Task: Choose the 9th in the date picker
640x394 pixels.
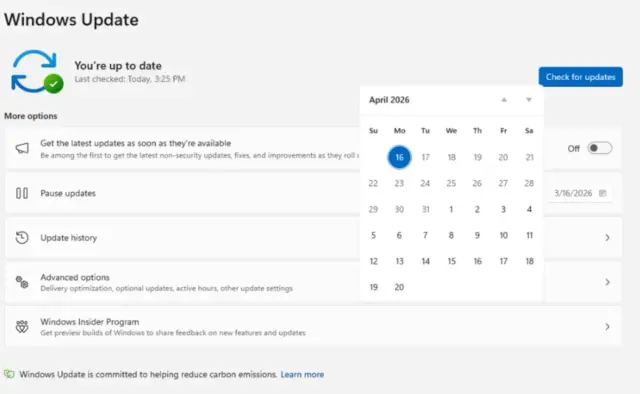Action: (477, 236)
